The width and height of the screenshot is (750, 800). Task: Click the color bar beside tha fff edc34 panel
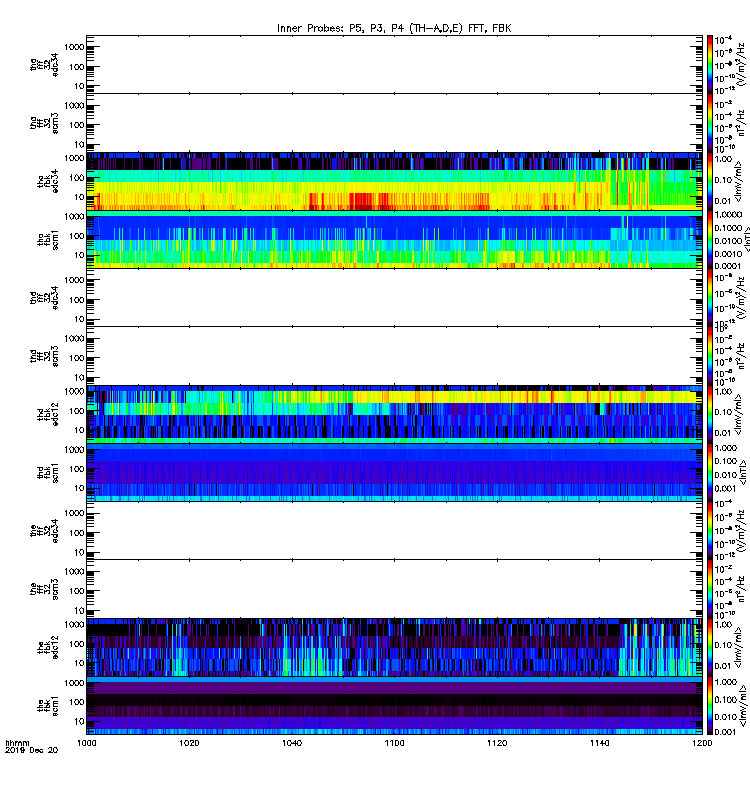point(710,64)
